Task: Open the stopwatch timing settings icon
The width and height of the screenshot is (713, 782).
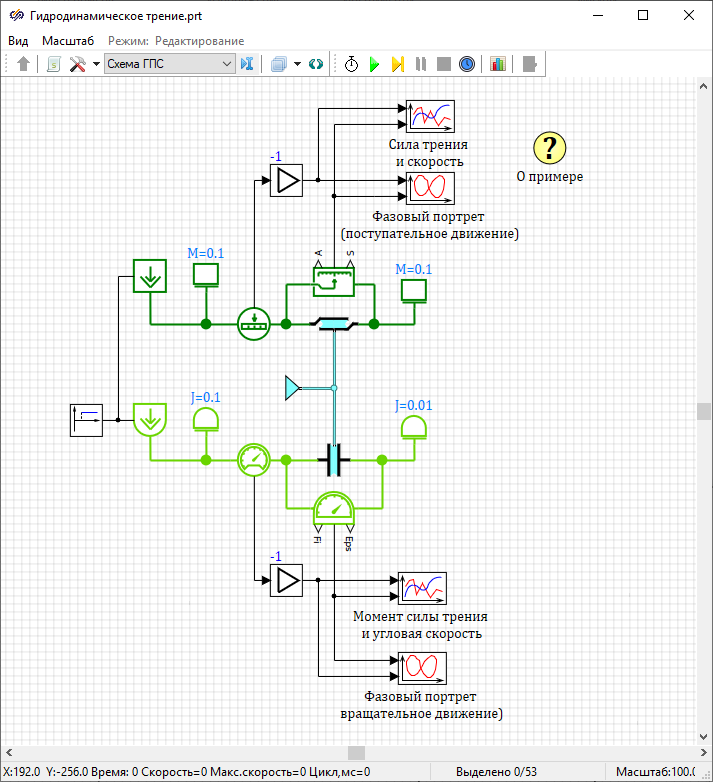Action: 352,64
